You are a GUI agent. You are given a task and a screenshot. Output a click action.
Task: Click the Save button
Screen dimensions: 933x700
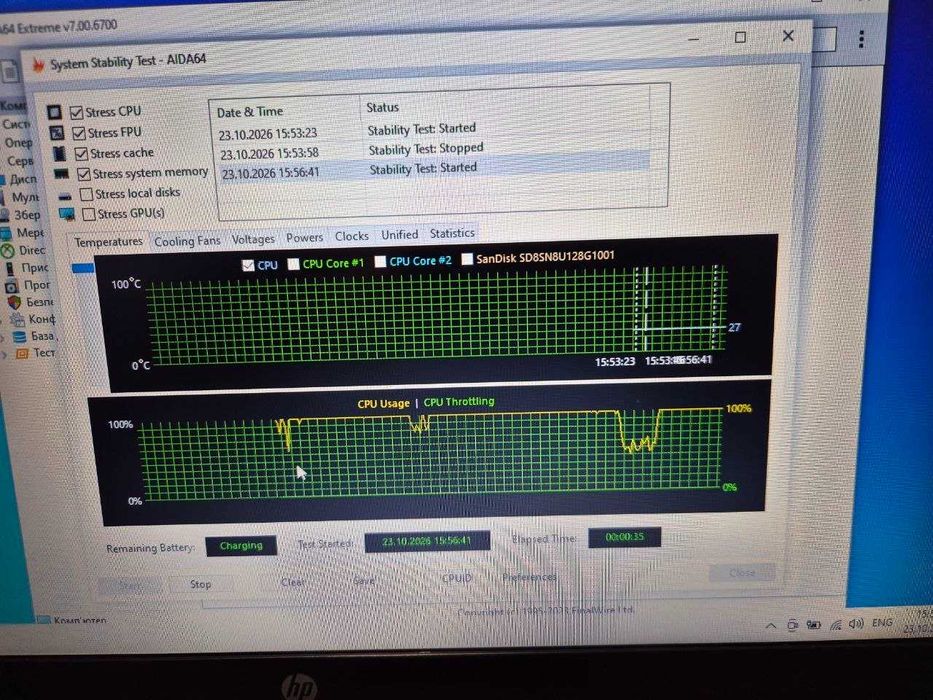coord(364,580)
